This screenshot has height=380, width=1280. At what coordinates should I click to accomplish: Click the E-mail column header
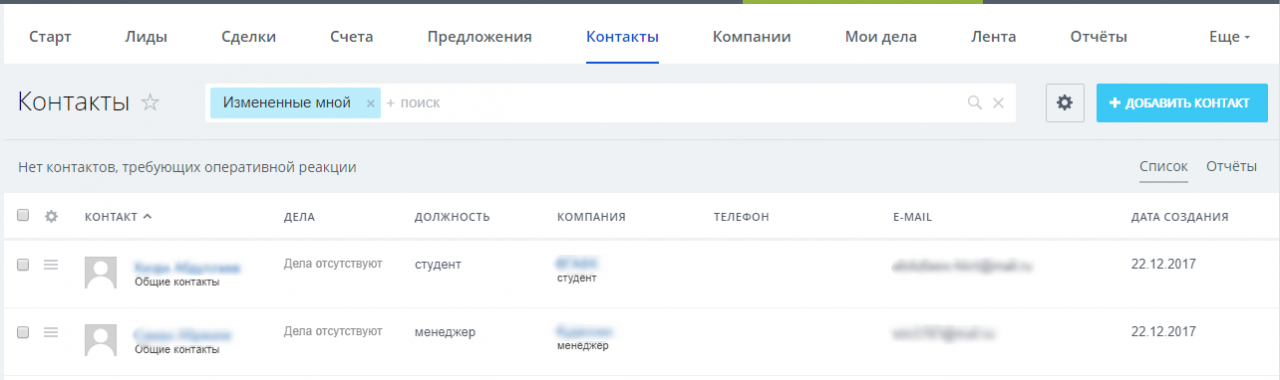click(x=912, y=216)
